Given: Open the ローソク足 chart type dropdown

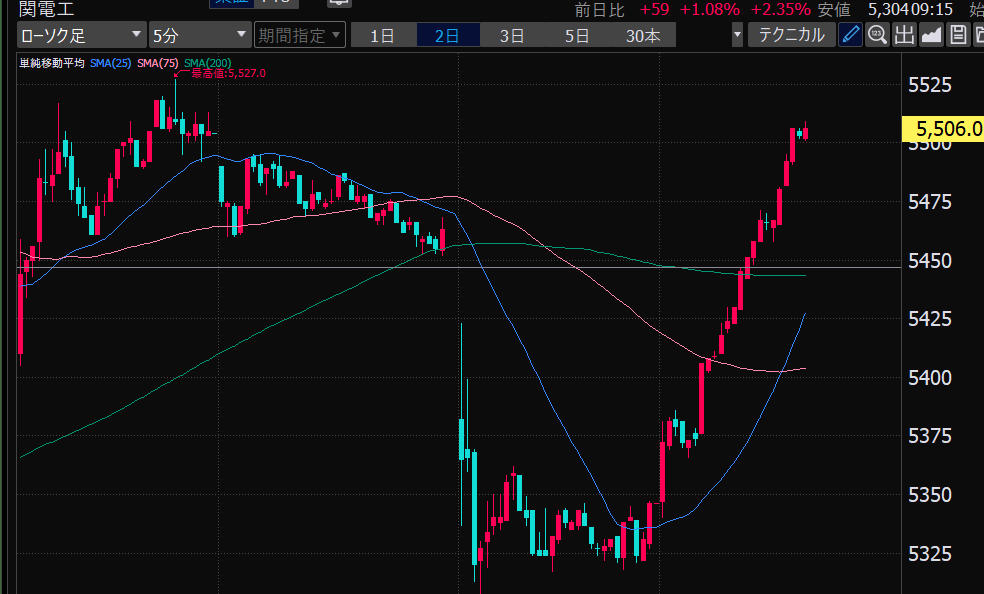Looking at the screenshot, I should (81, 35).
